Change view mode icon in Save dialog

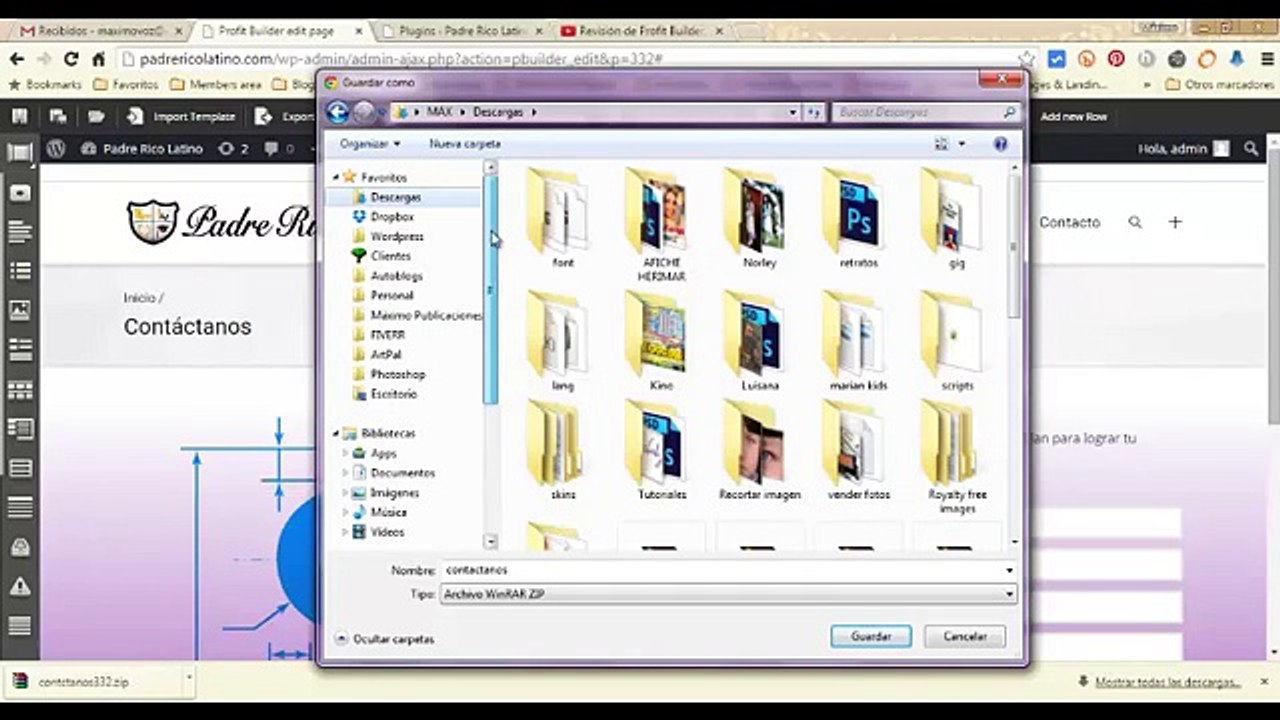(x=941, y=144)
